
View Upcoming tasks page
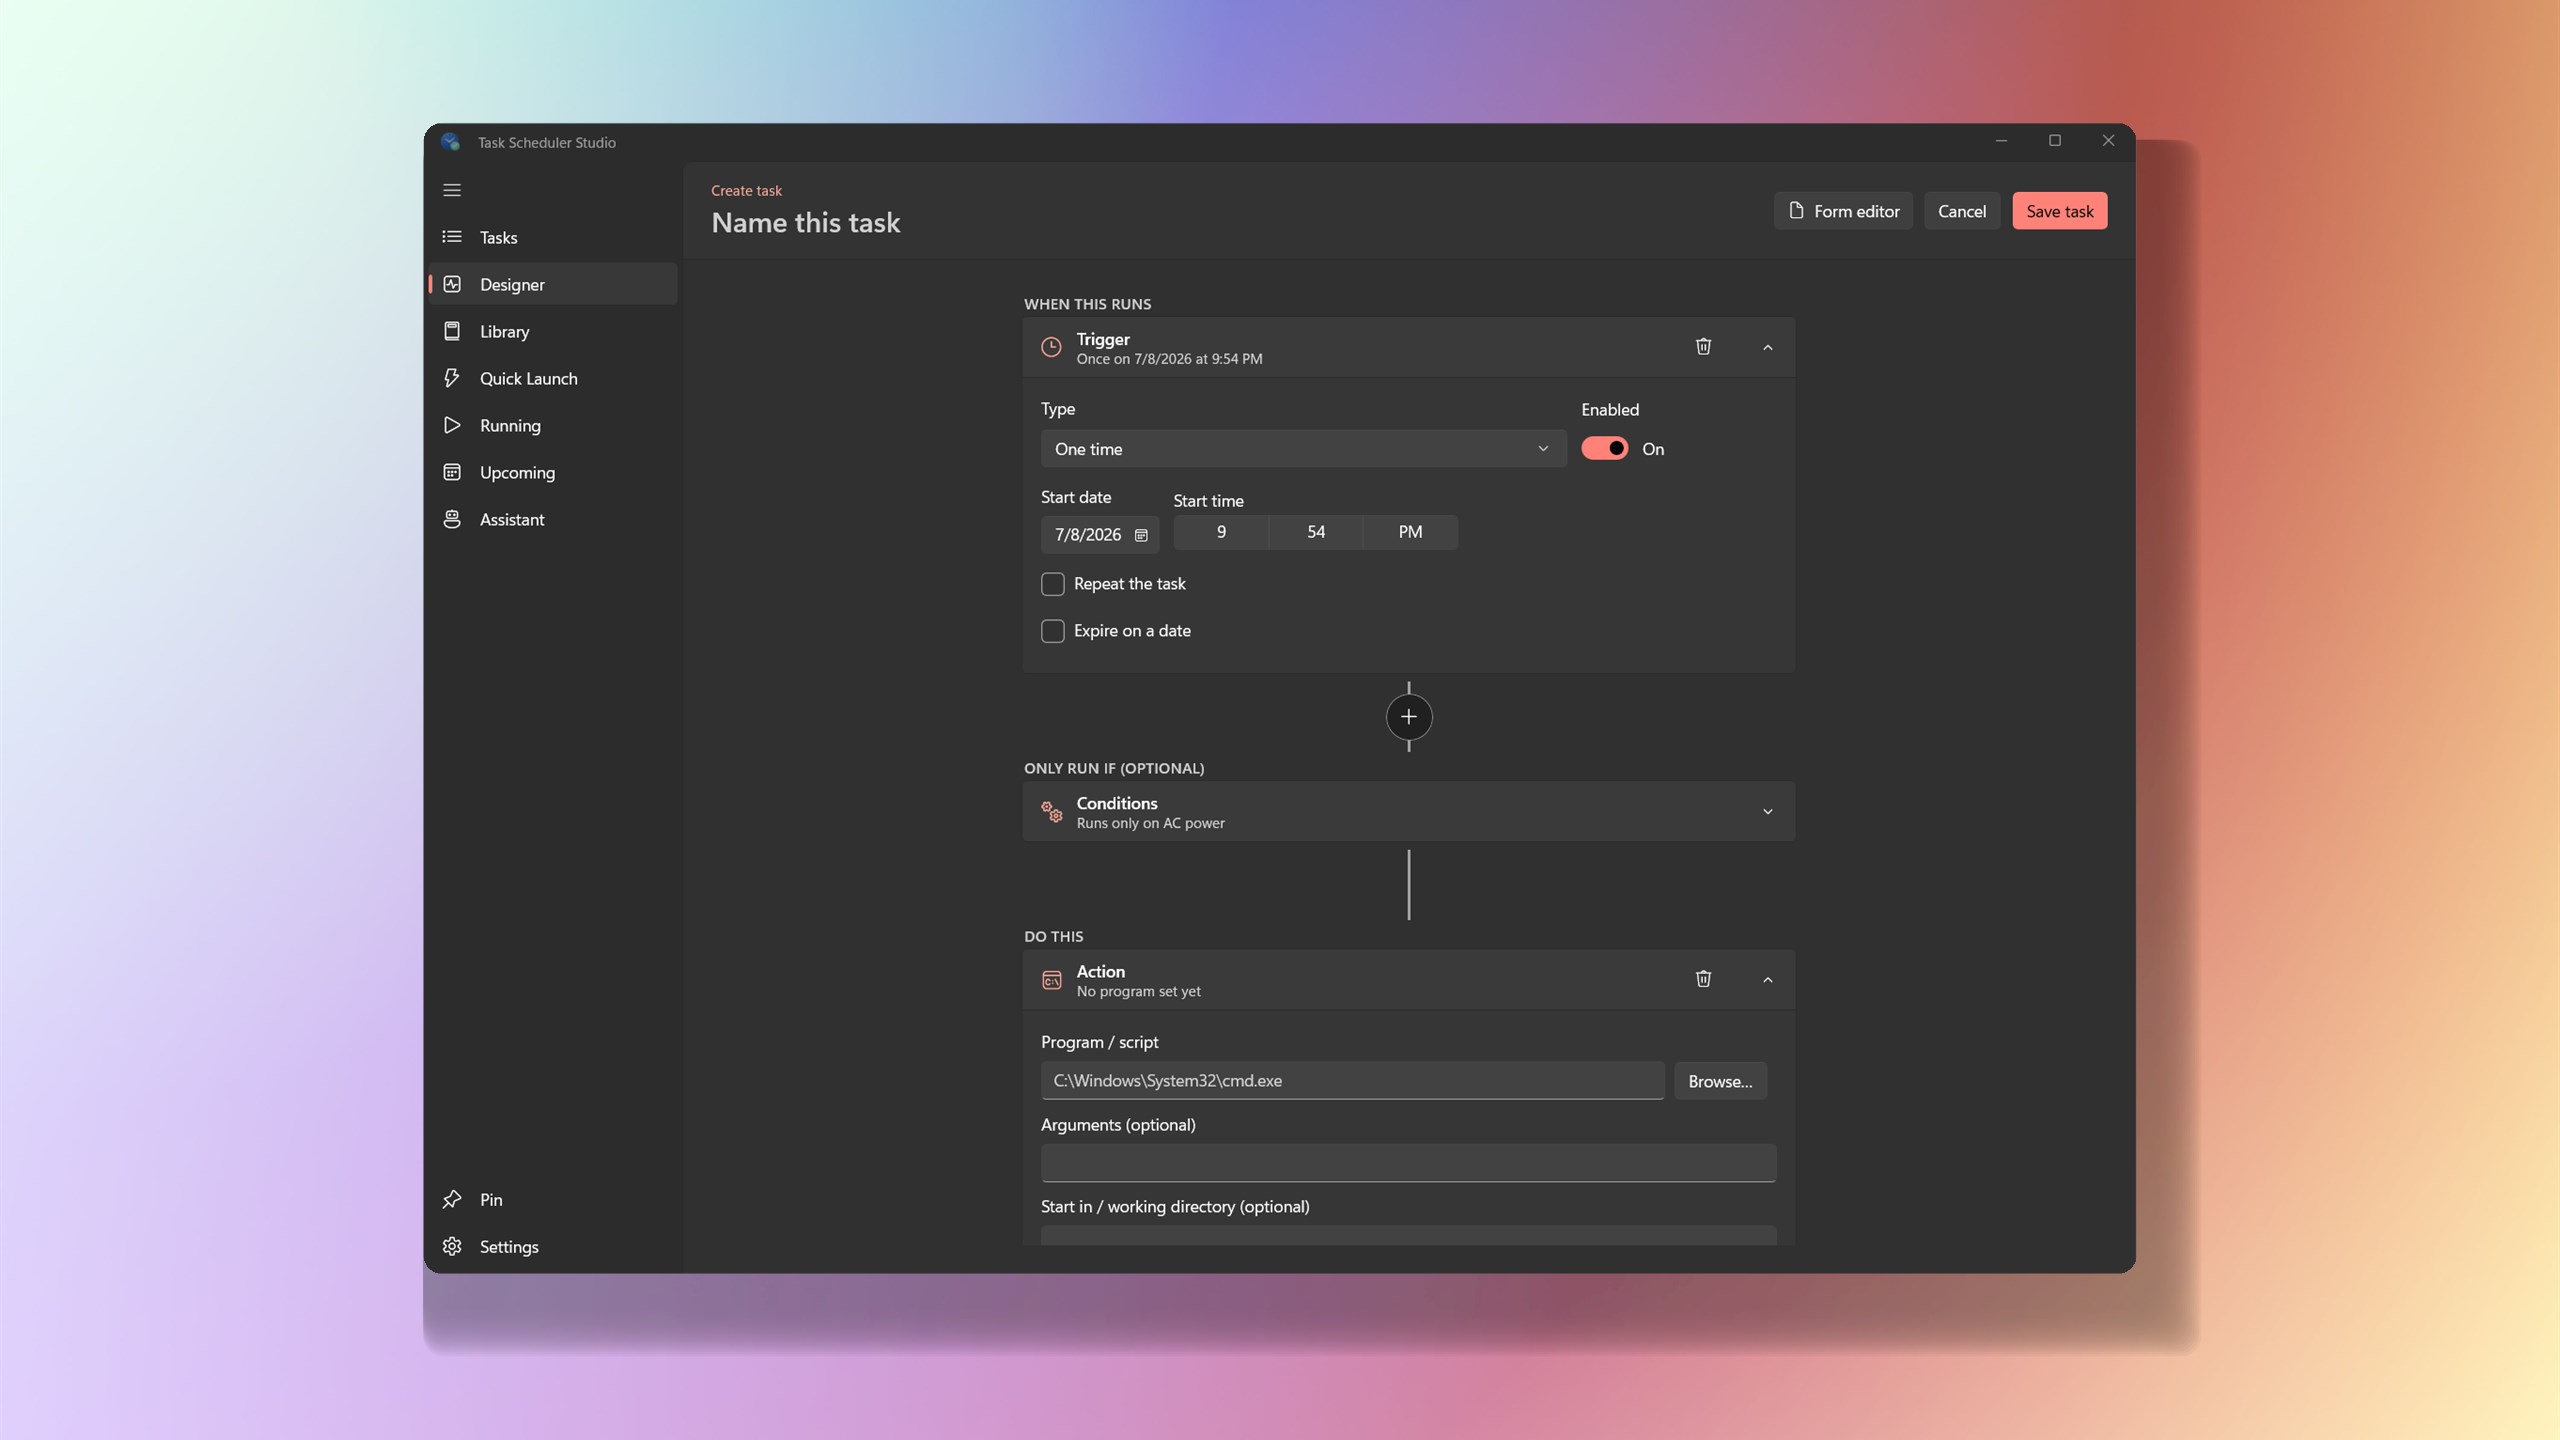coord(553,472)
